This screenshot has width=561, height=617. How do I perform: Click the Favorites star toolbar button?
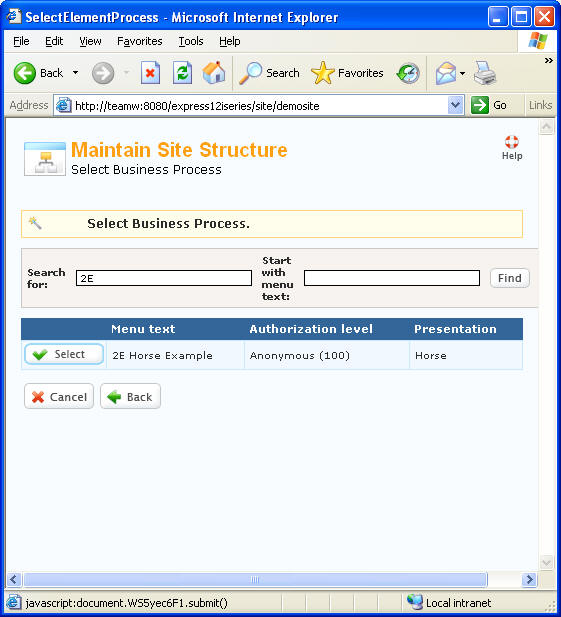pyautogui.click(x=347, y=73)
